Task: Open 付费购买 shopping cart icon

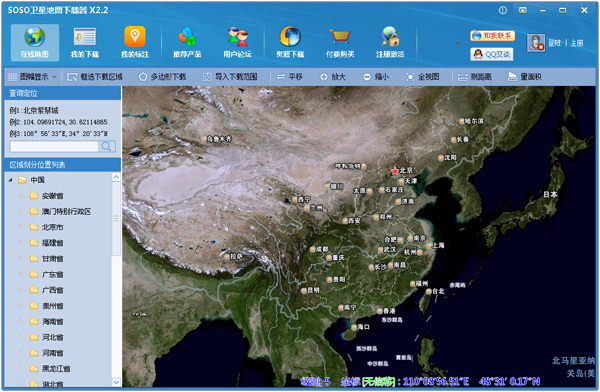Action: [340, 42]
